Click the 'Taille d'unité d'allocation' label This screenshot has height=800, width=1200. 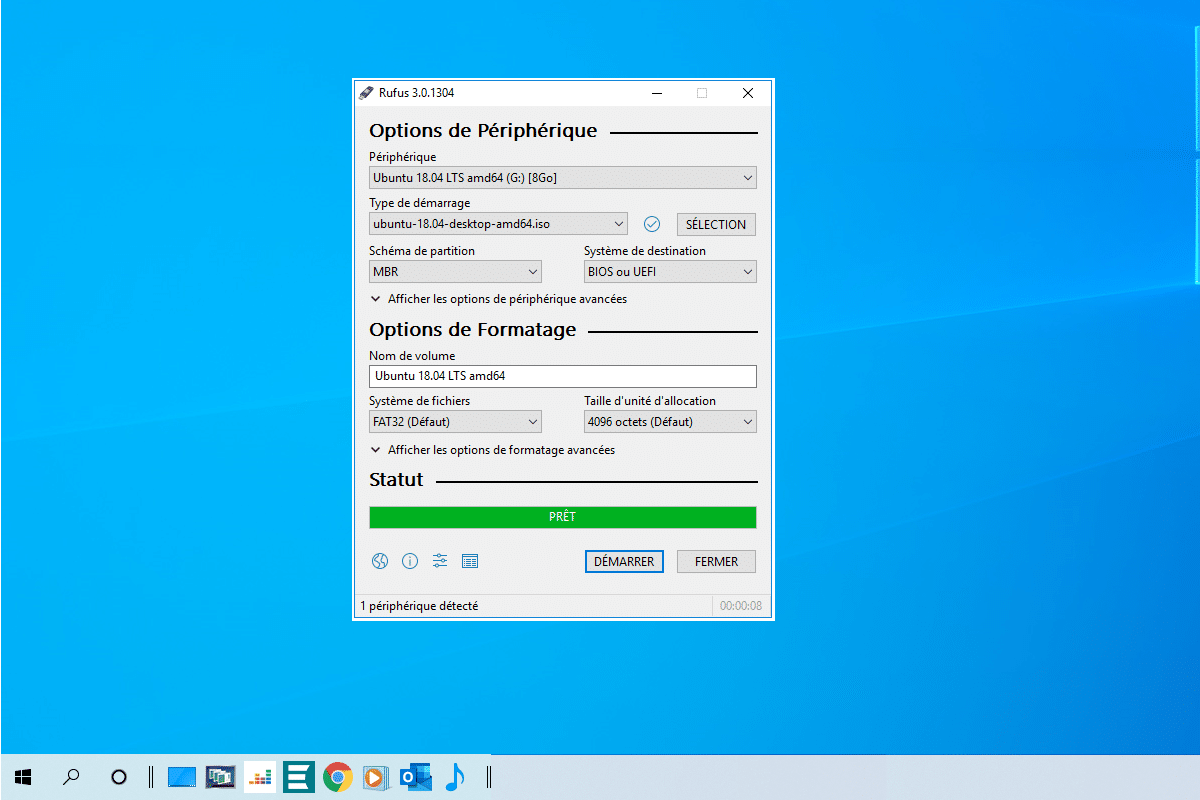pyautogui.click(x=650, y=401)
